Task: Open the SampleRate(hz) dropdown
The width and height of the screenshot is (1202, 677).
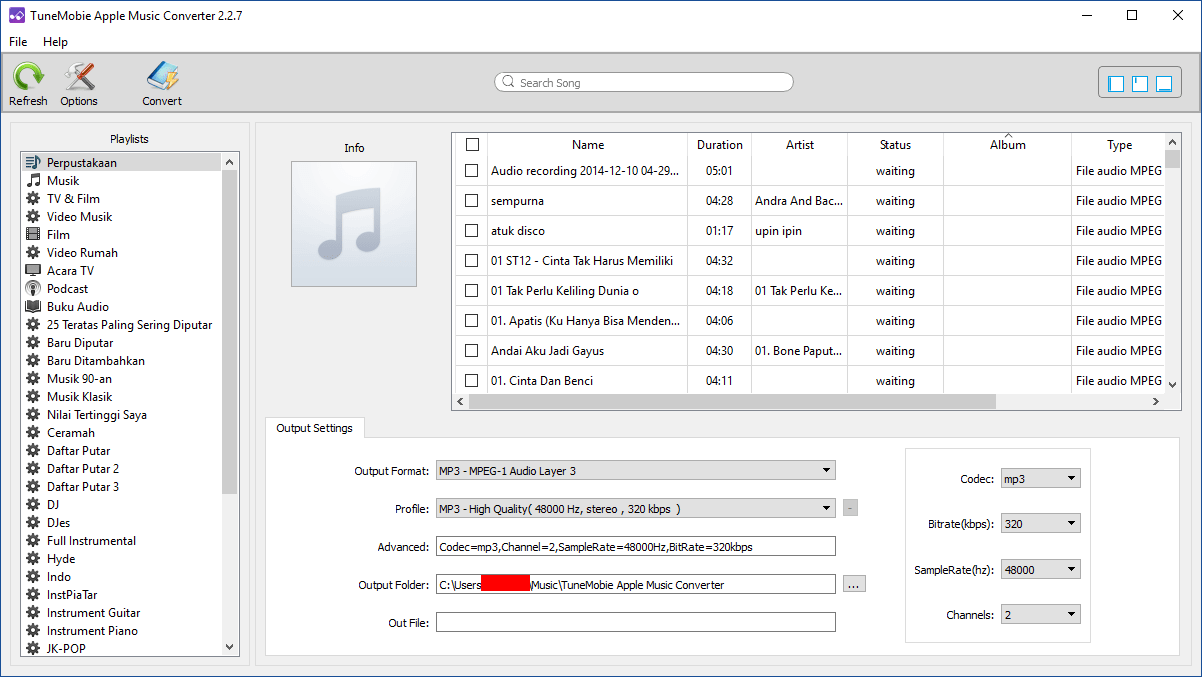Action: [1041, 569]
